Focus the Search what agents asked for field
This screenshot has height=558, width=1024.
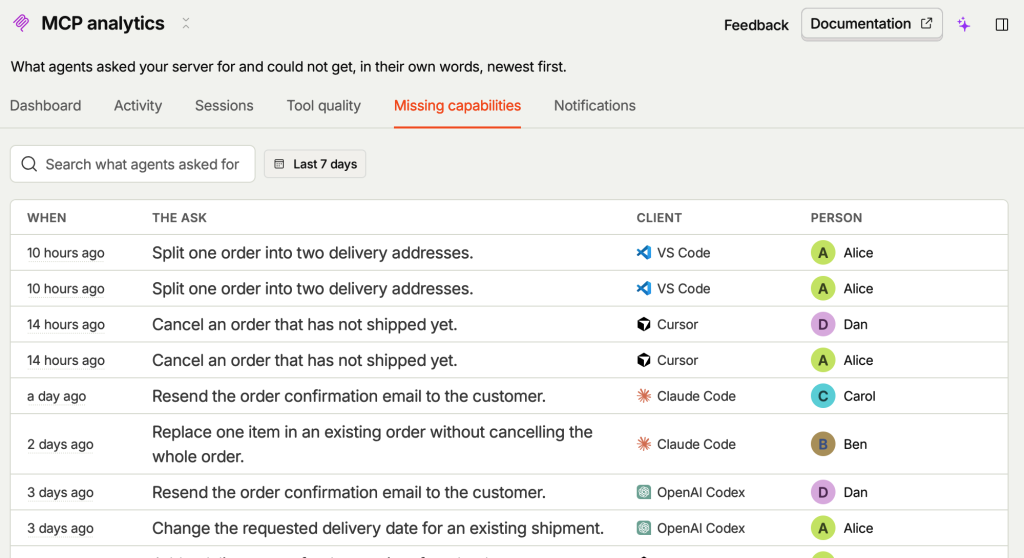coord(133,164)
